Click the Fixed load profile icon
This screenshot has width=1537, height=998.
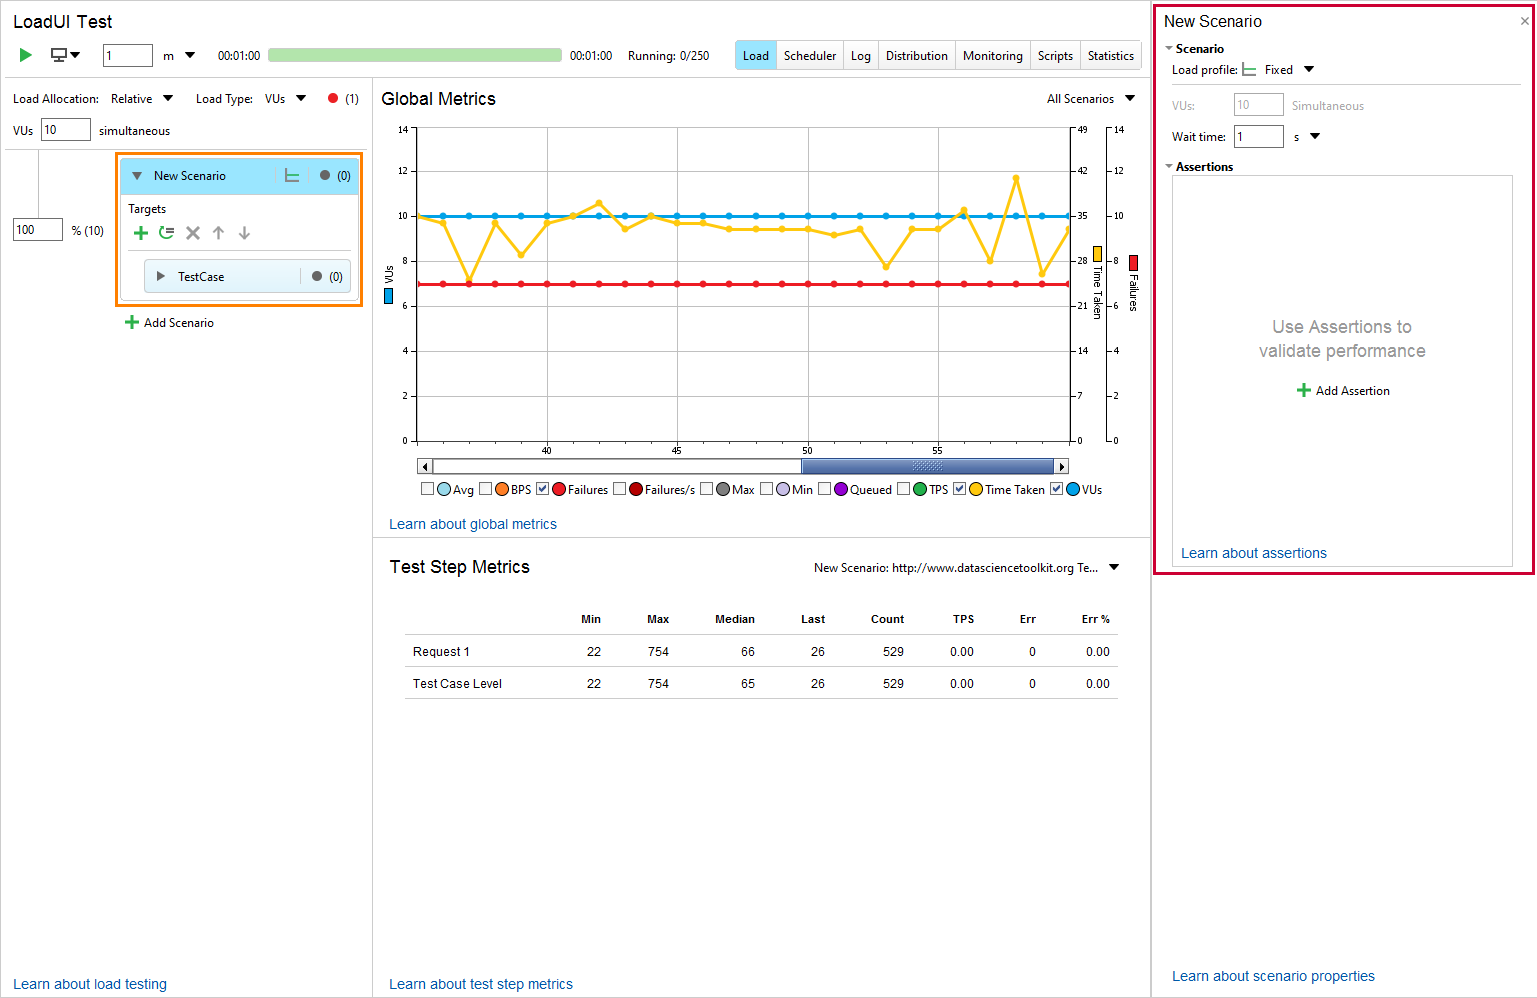[1249, 70]
